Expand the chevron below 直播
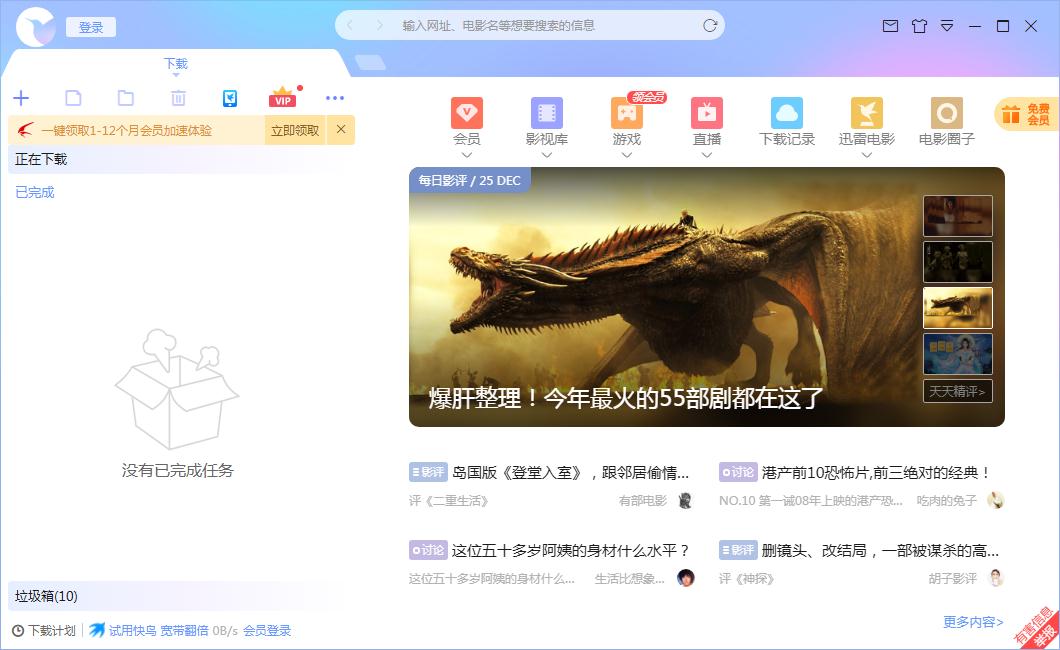Screen dimensions: 1060x650 click(707, 155)
